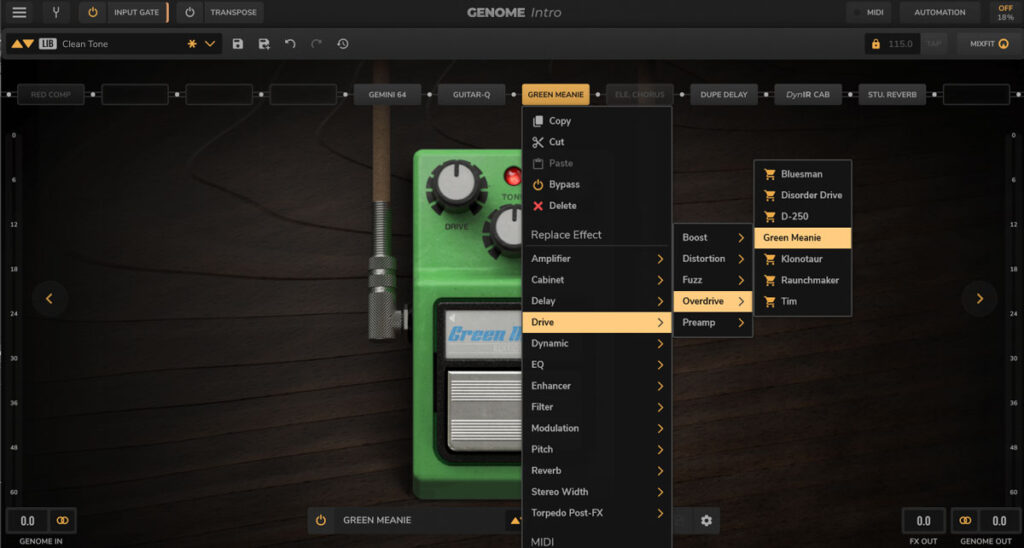Expand the Cabinet submenu
The width and height of the screenshot is (1024, 548).
pyautogui.click(x=596, y=280)
